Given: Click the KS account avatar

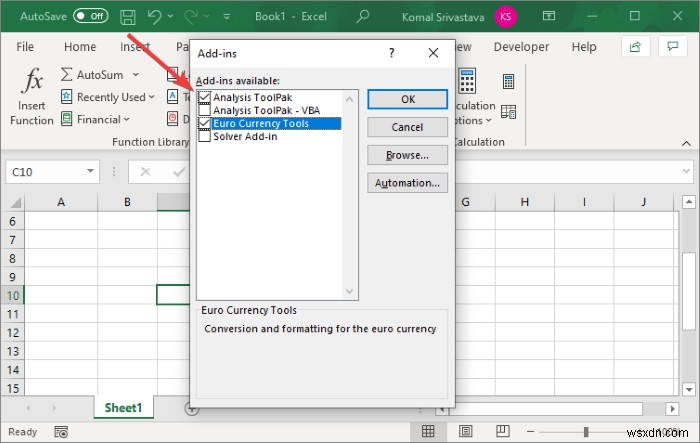Looking at the screenshot, I should 505,17.
